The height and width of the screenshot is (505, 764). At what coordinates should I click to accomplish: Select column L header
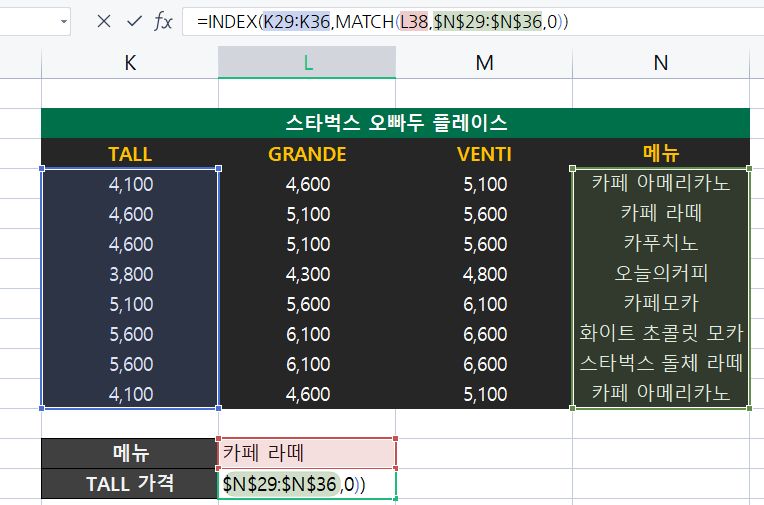coord(307,62)
